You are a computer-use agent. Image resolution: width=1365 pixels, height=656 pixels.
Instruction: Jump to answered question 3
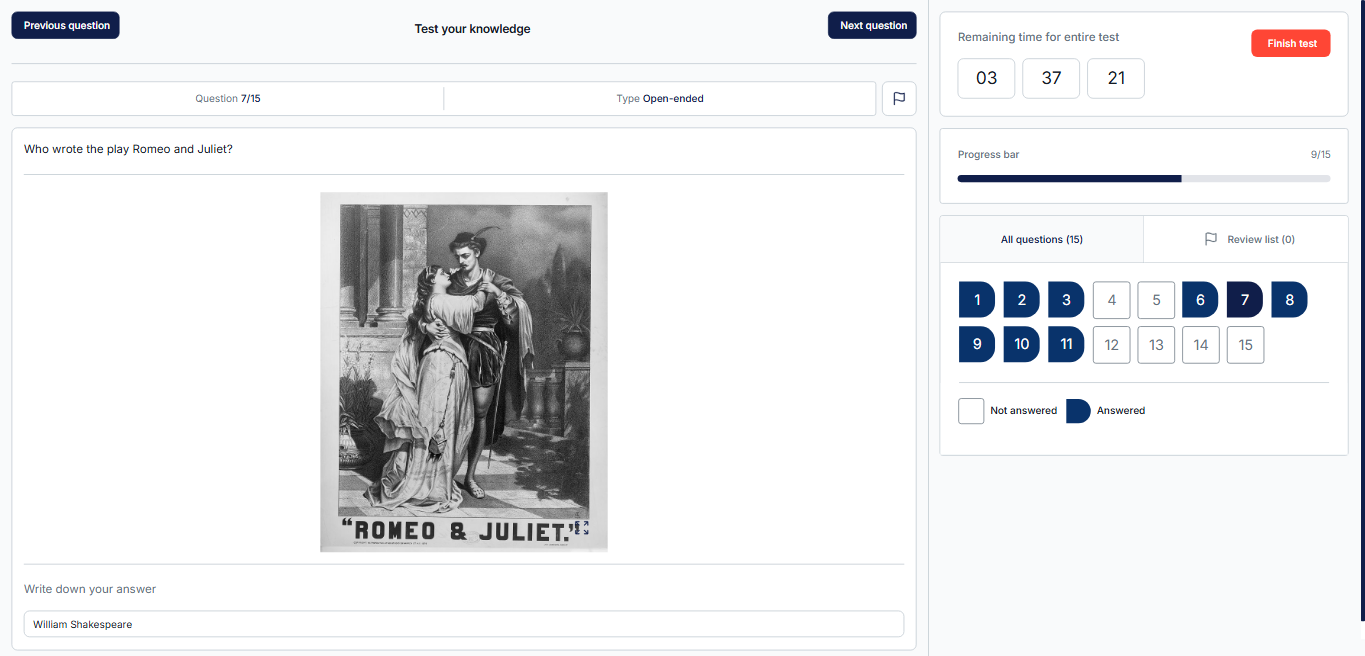click(1066, 300)
